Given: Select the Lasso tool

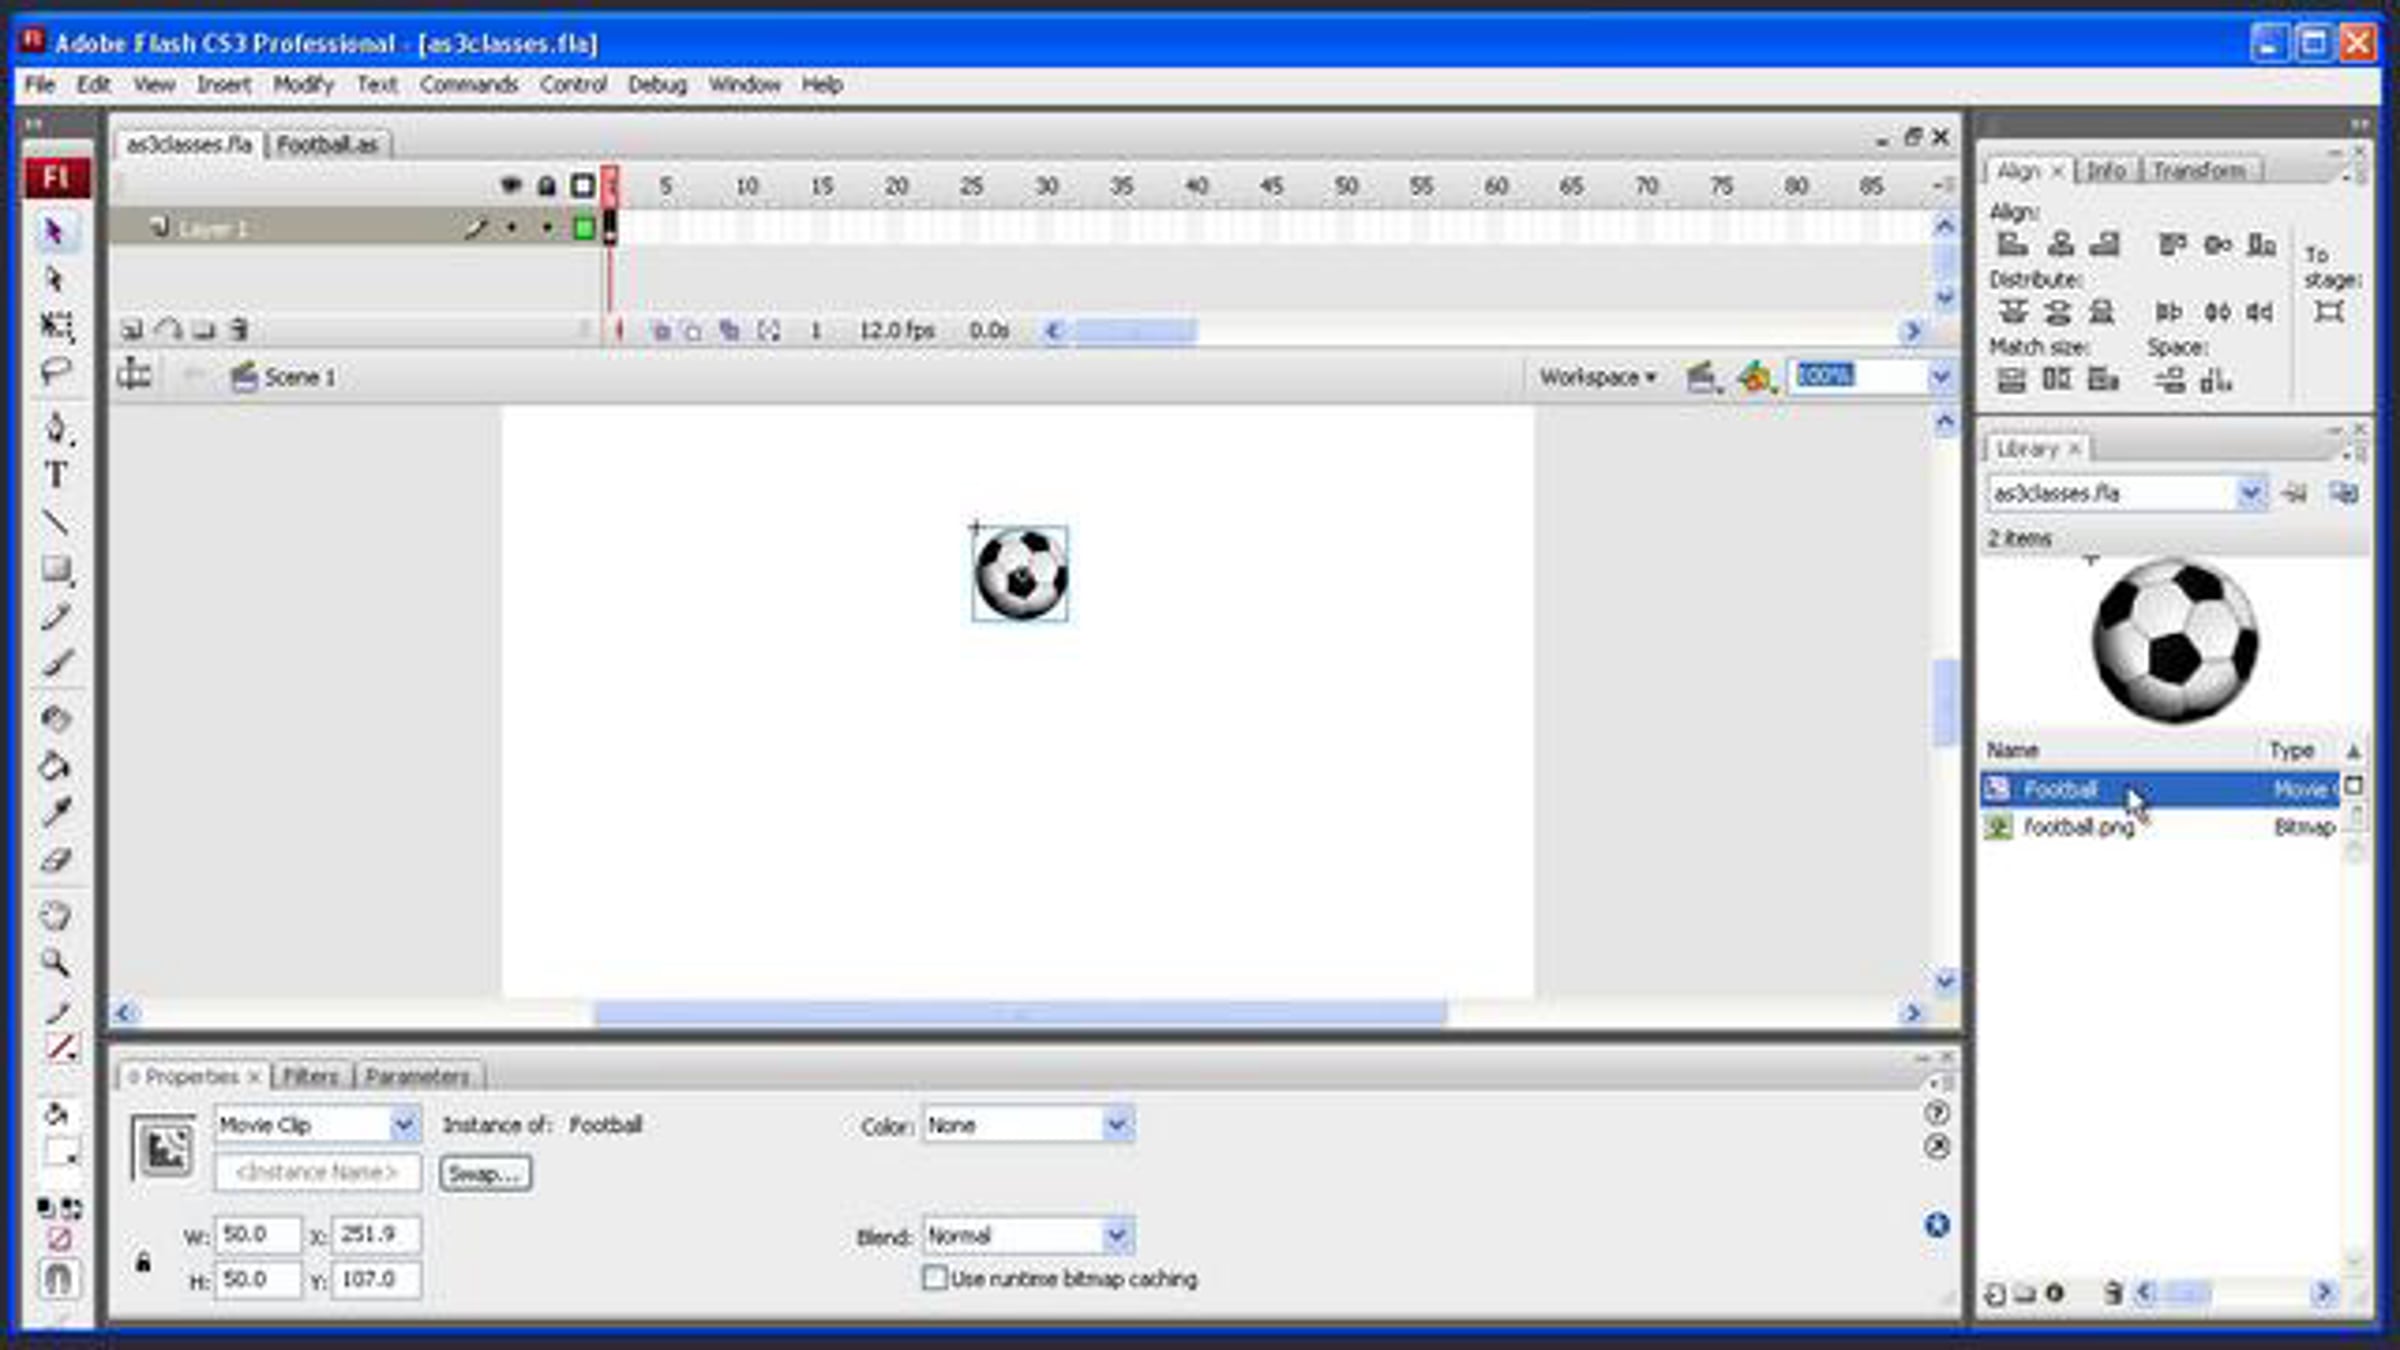Looking at the screenshot, I should pyautogui.click(x=56, y=372).
